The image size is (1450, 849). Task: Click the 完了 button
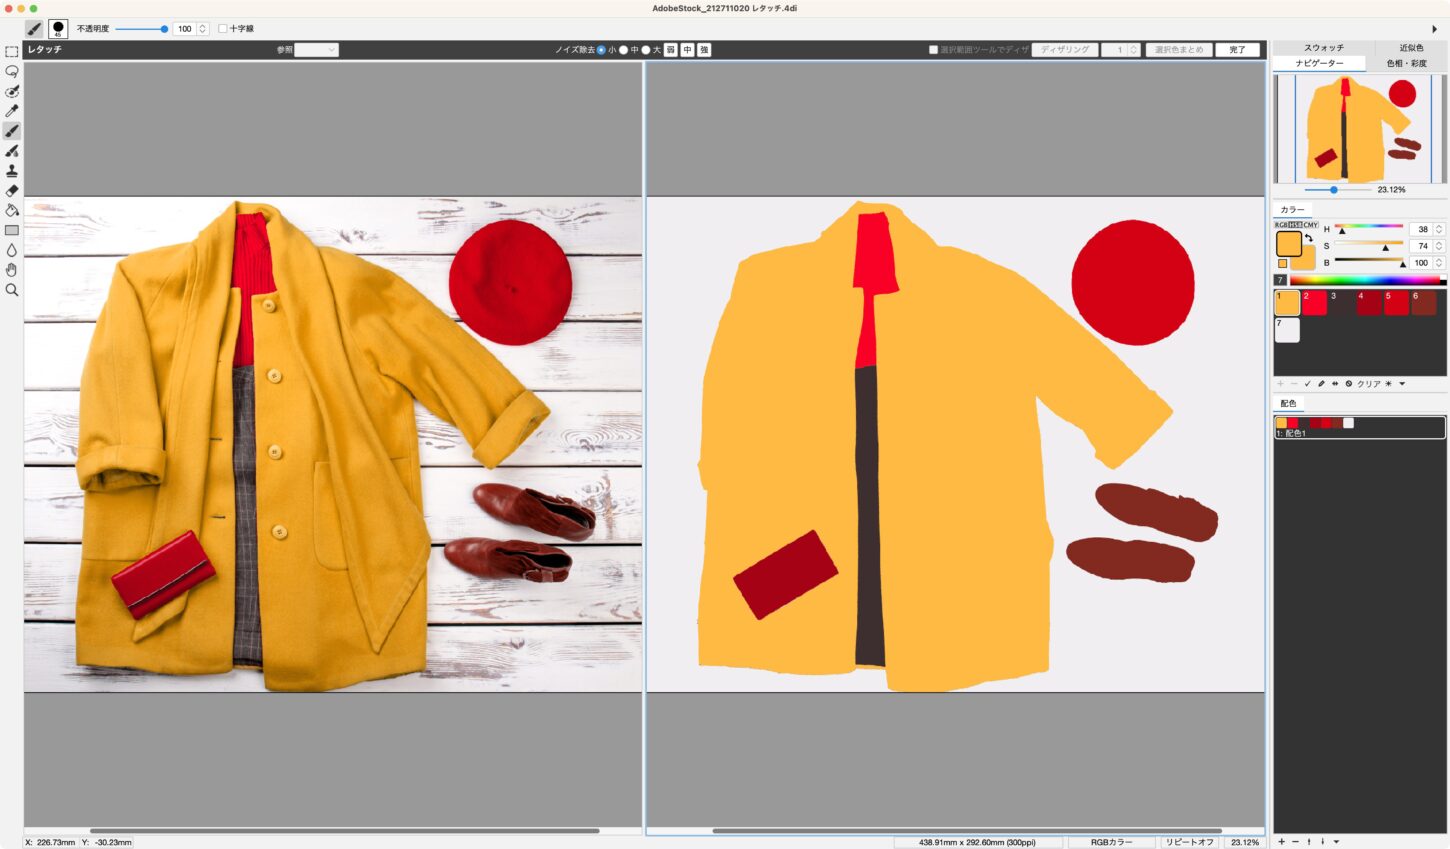point(1237,50)
